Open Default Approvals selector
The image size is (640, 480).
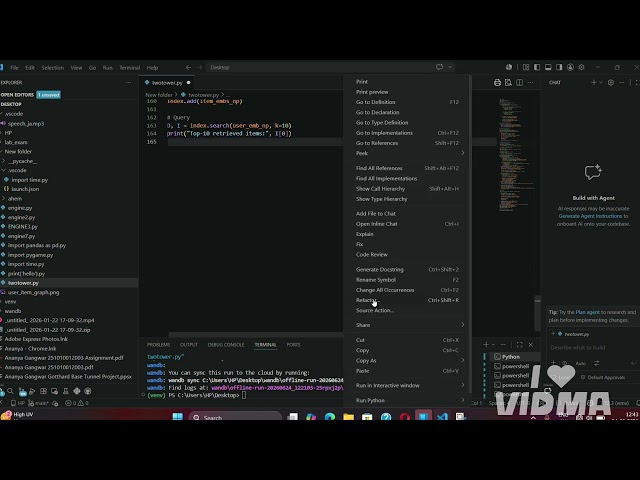click(x=604, y=378)
